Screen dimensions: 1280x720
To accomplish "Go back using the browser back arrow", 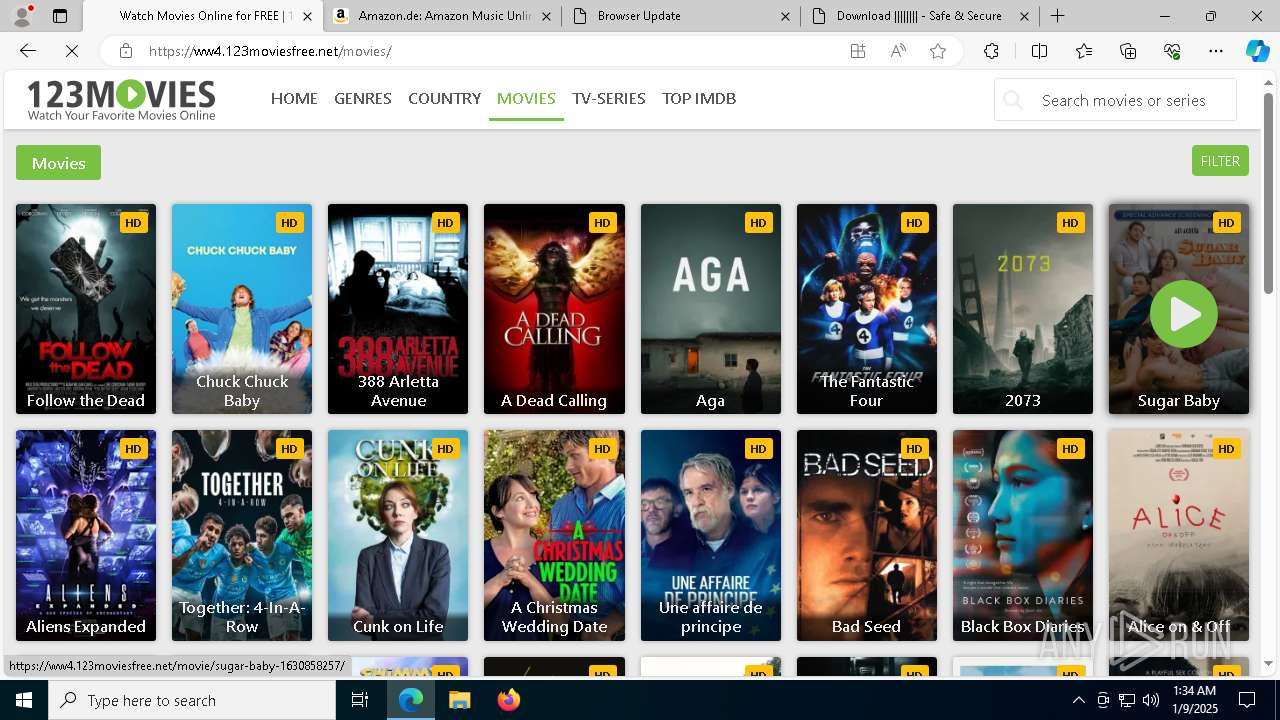I will pyautogui.click(x=28, y=51).
